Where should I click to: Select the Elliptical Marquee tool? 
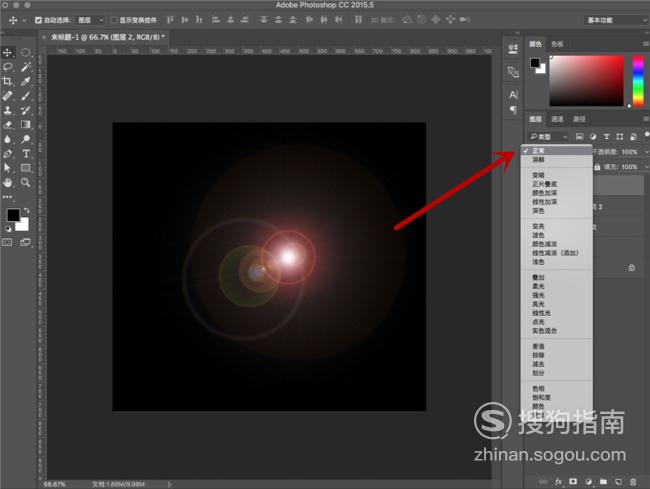coord(26,52)
